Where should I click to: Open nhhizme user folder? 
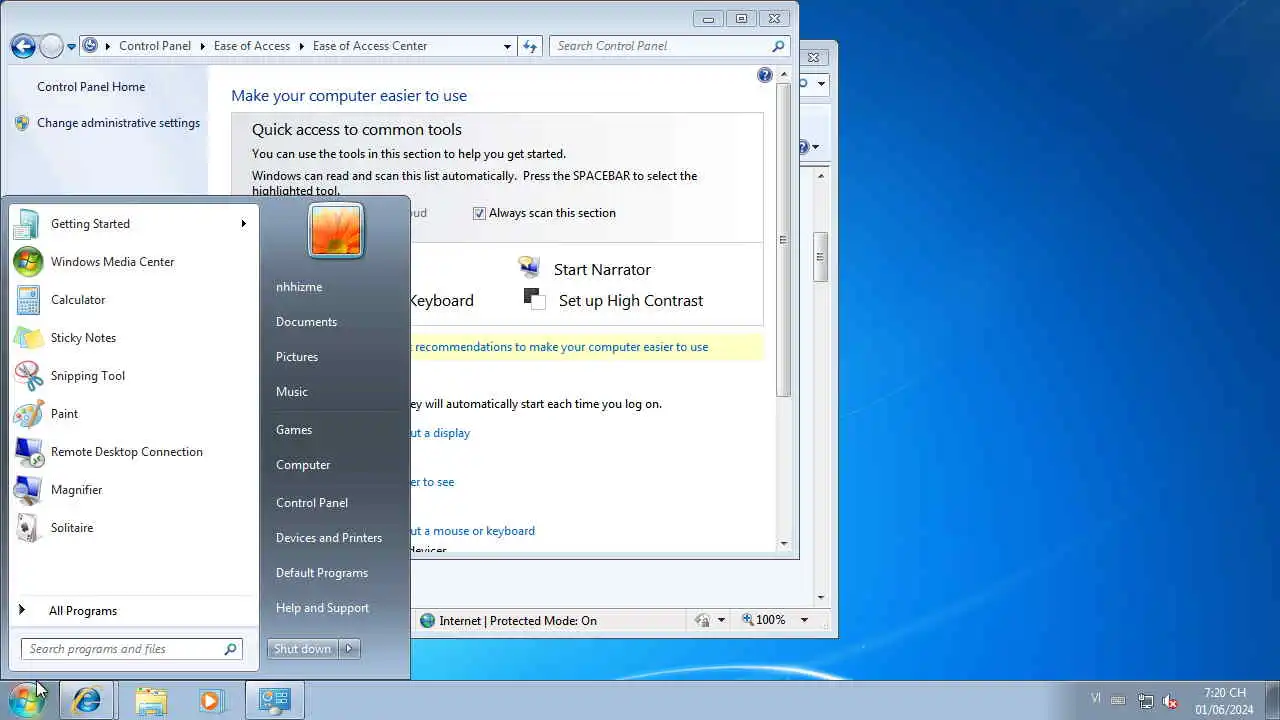299,287
